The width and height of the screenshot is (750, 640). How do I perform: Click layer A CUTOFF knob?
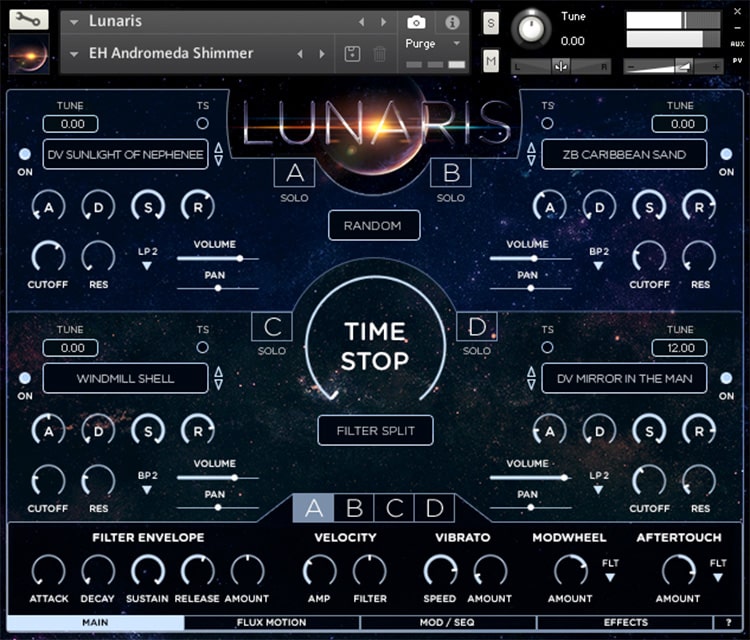tap(48, 257)
